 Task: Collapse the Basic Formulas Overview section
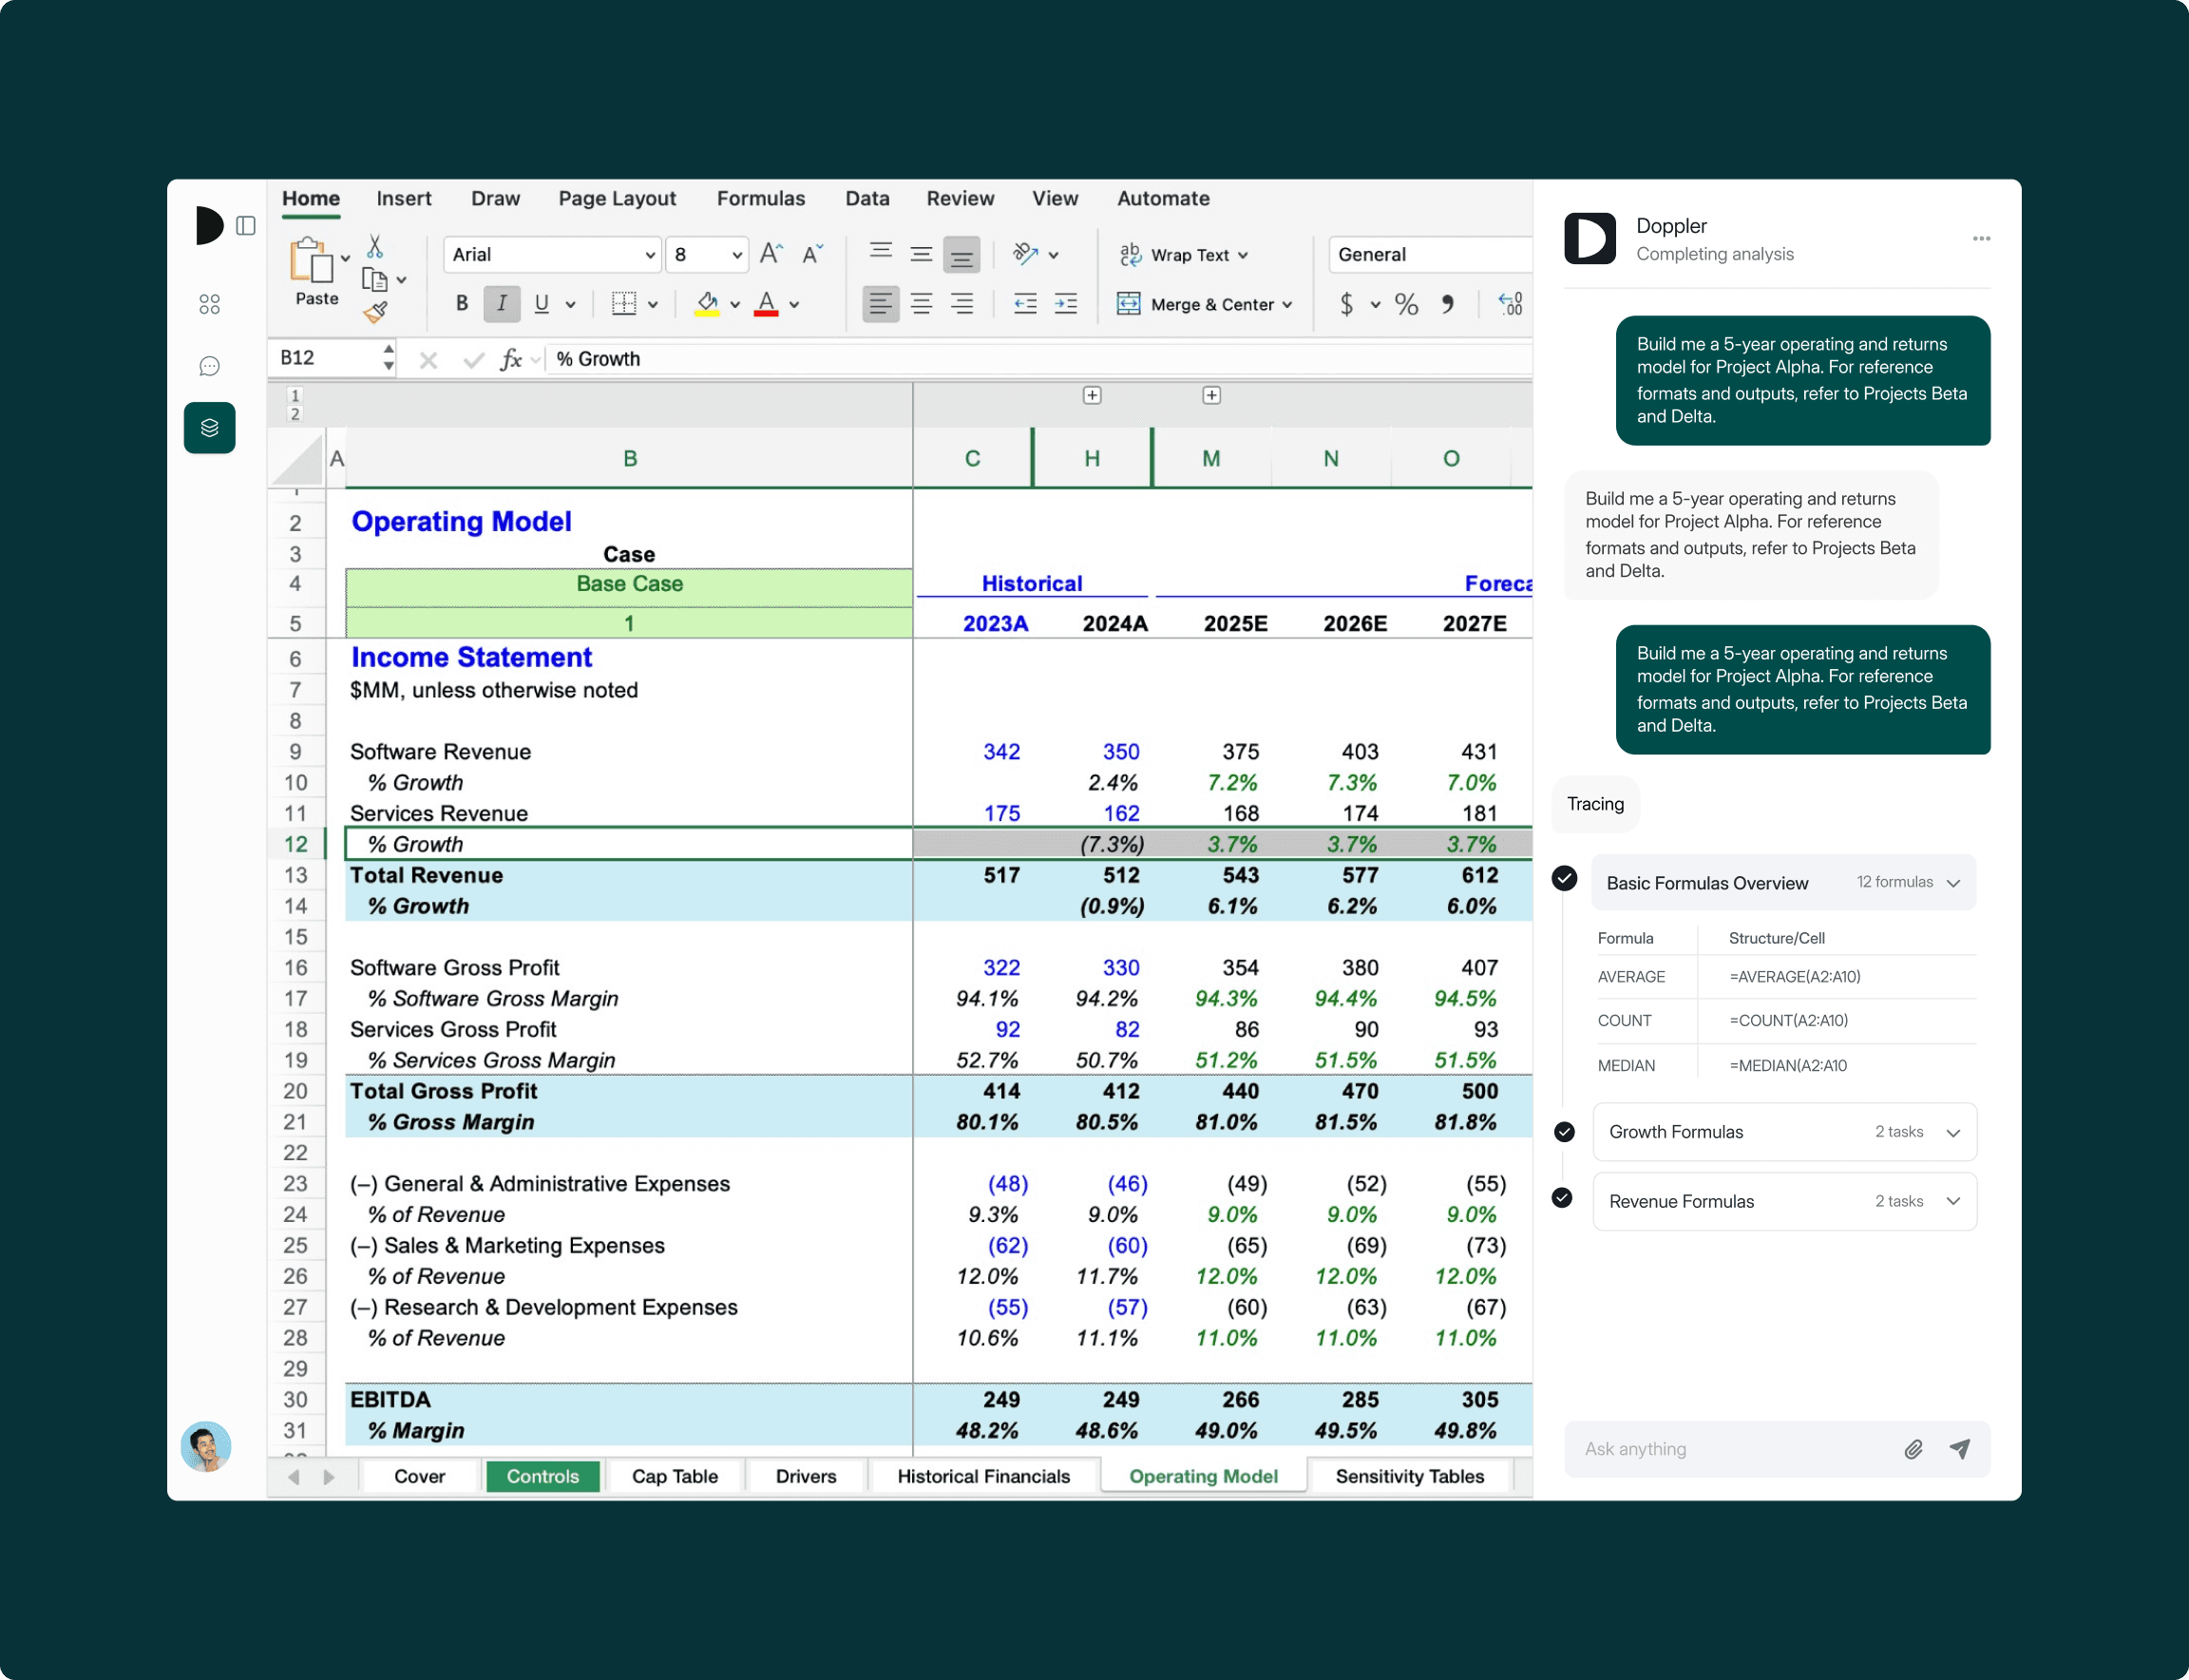1953,882
